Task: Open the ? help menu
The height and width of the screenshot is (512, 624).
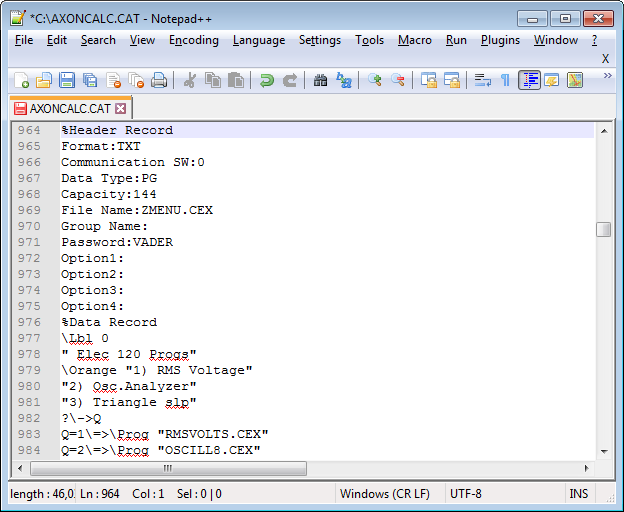Action: pos(594,40)
